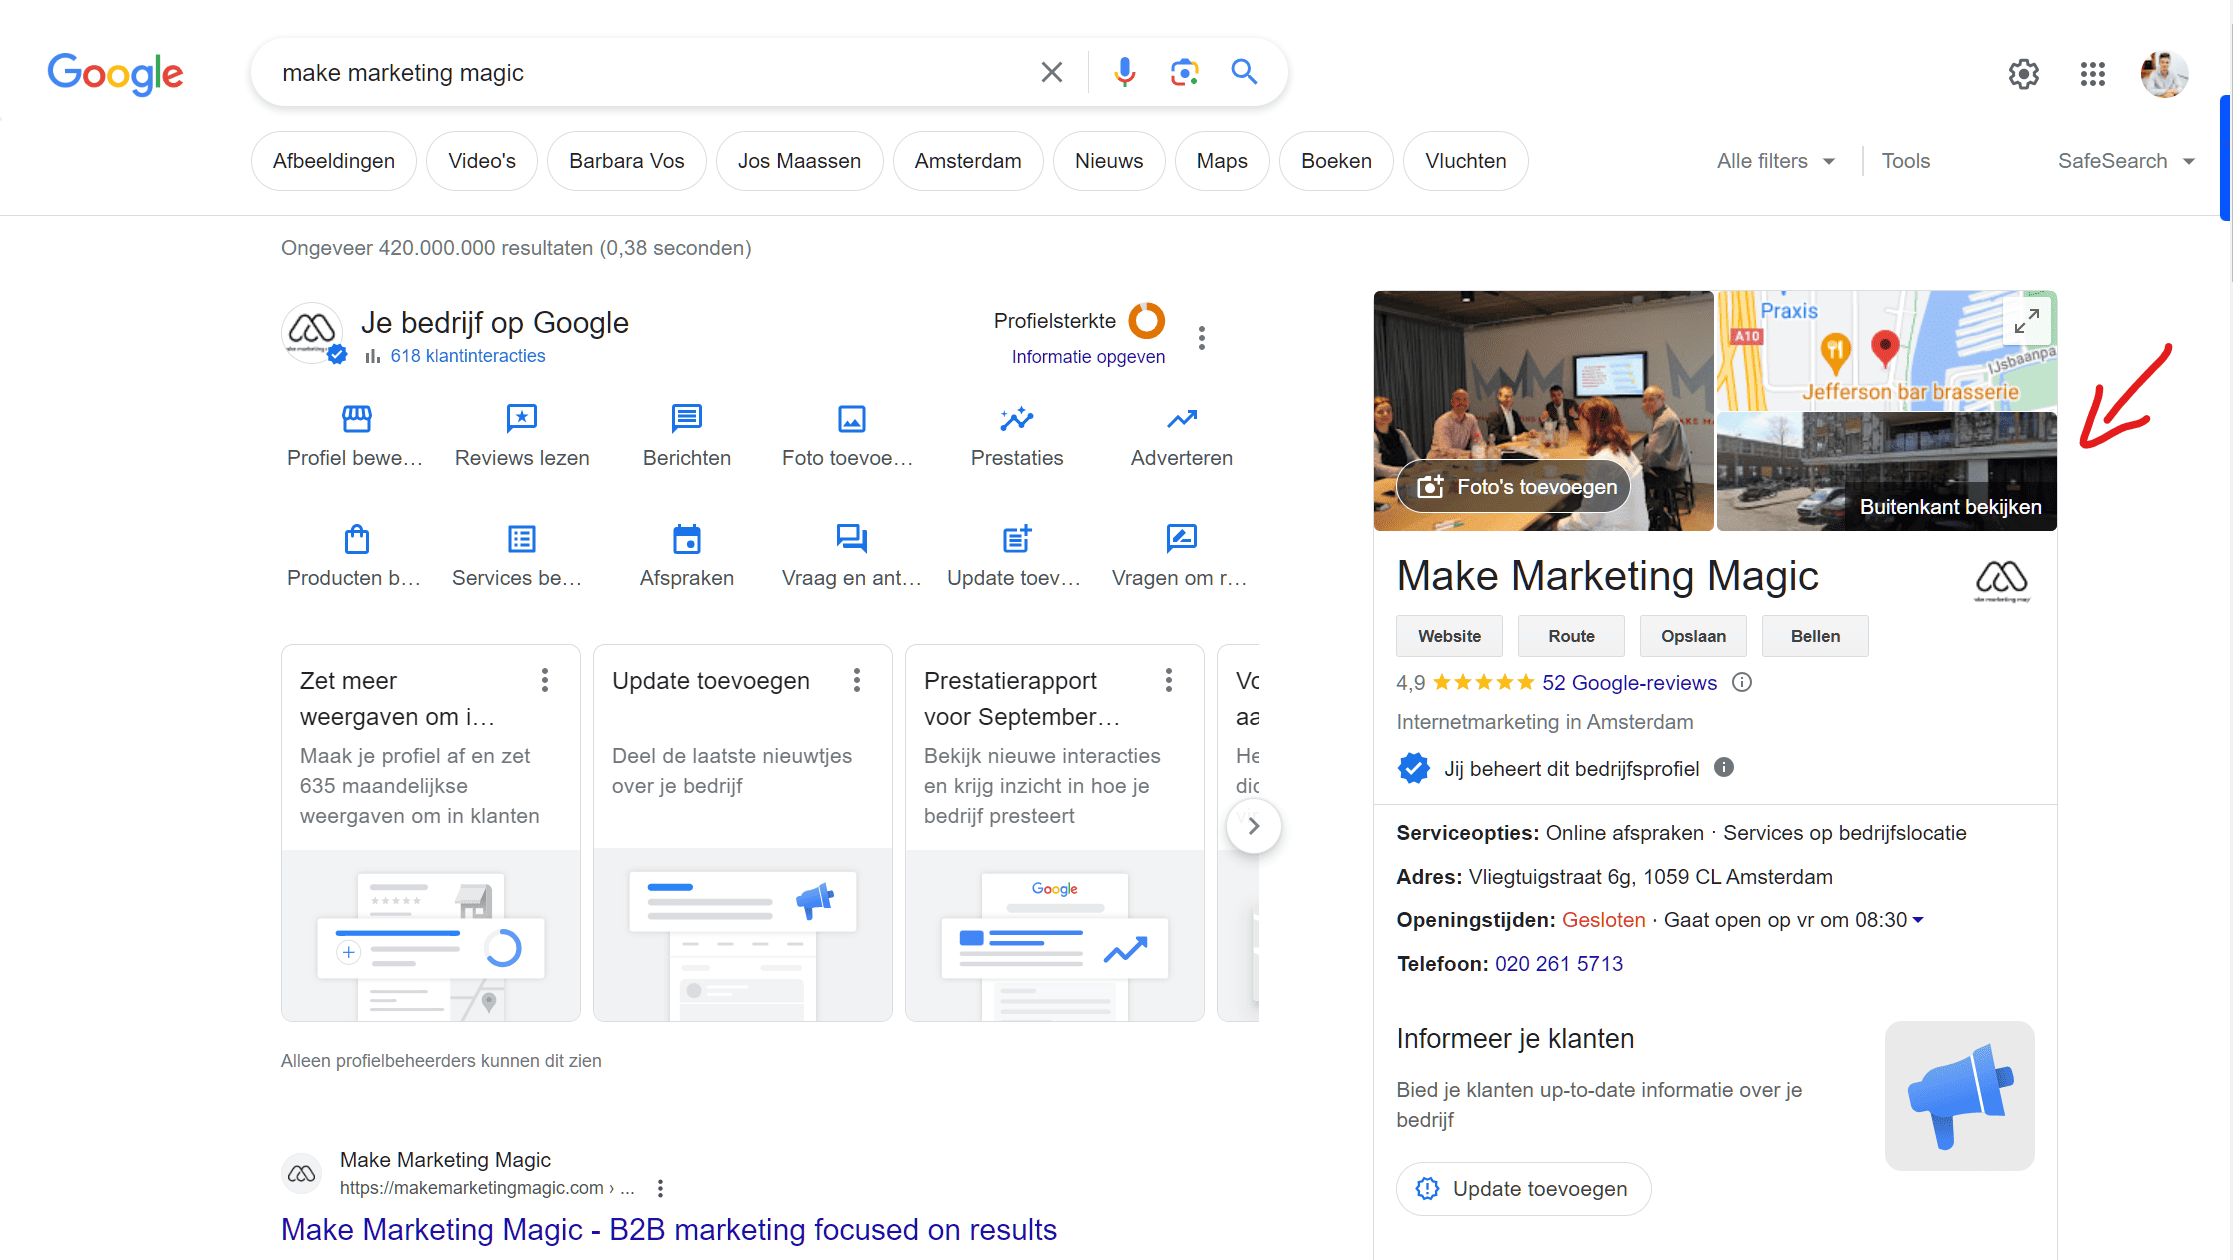Open options for the organic result

660,1188
